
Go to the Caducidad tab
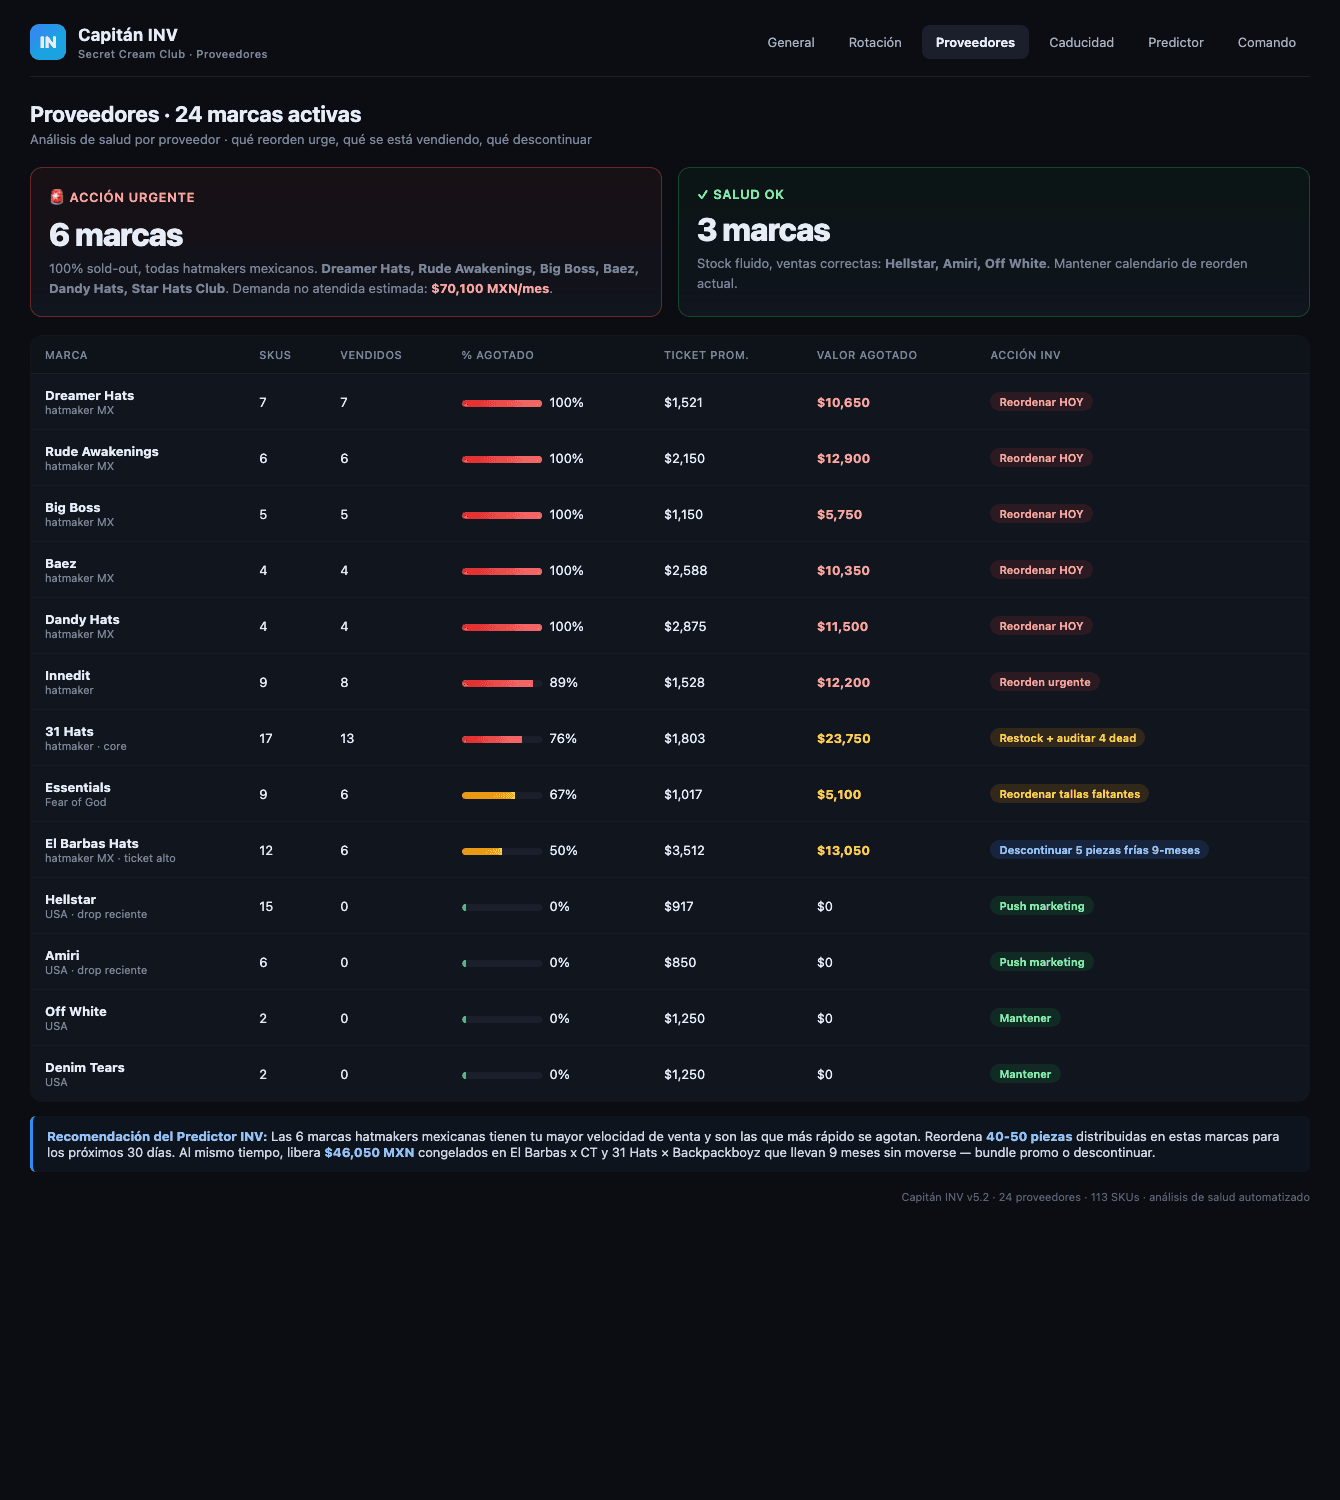tap(1081, 42)
